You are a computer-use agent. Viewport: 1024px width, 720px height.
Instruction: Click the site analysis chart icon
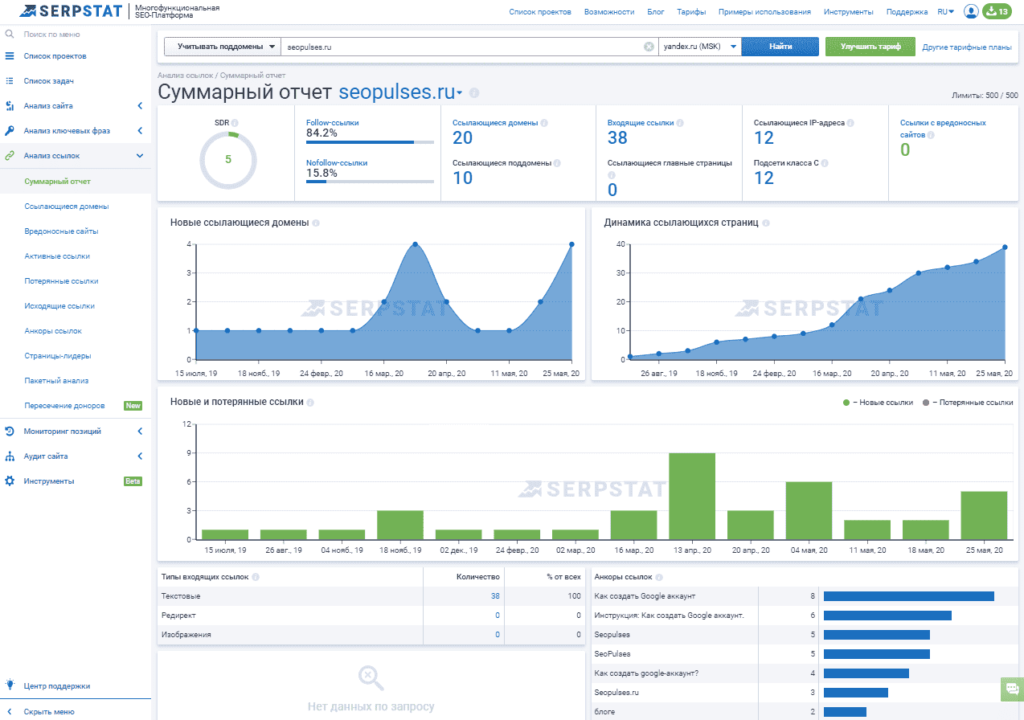[9, 106]
